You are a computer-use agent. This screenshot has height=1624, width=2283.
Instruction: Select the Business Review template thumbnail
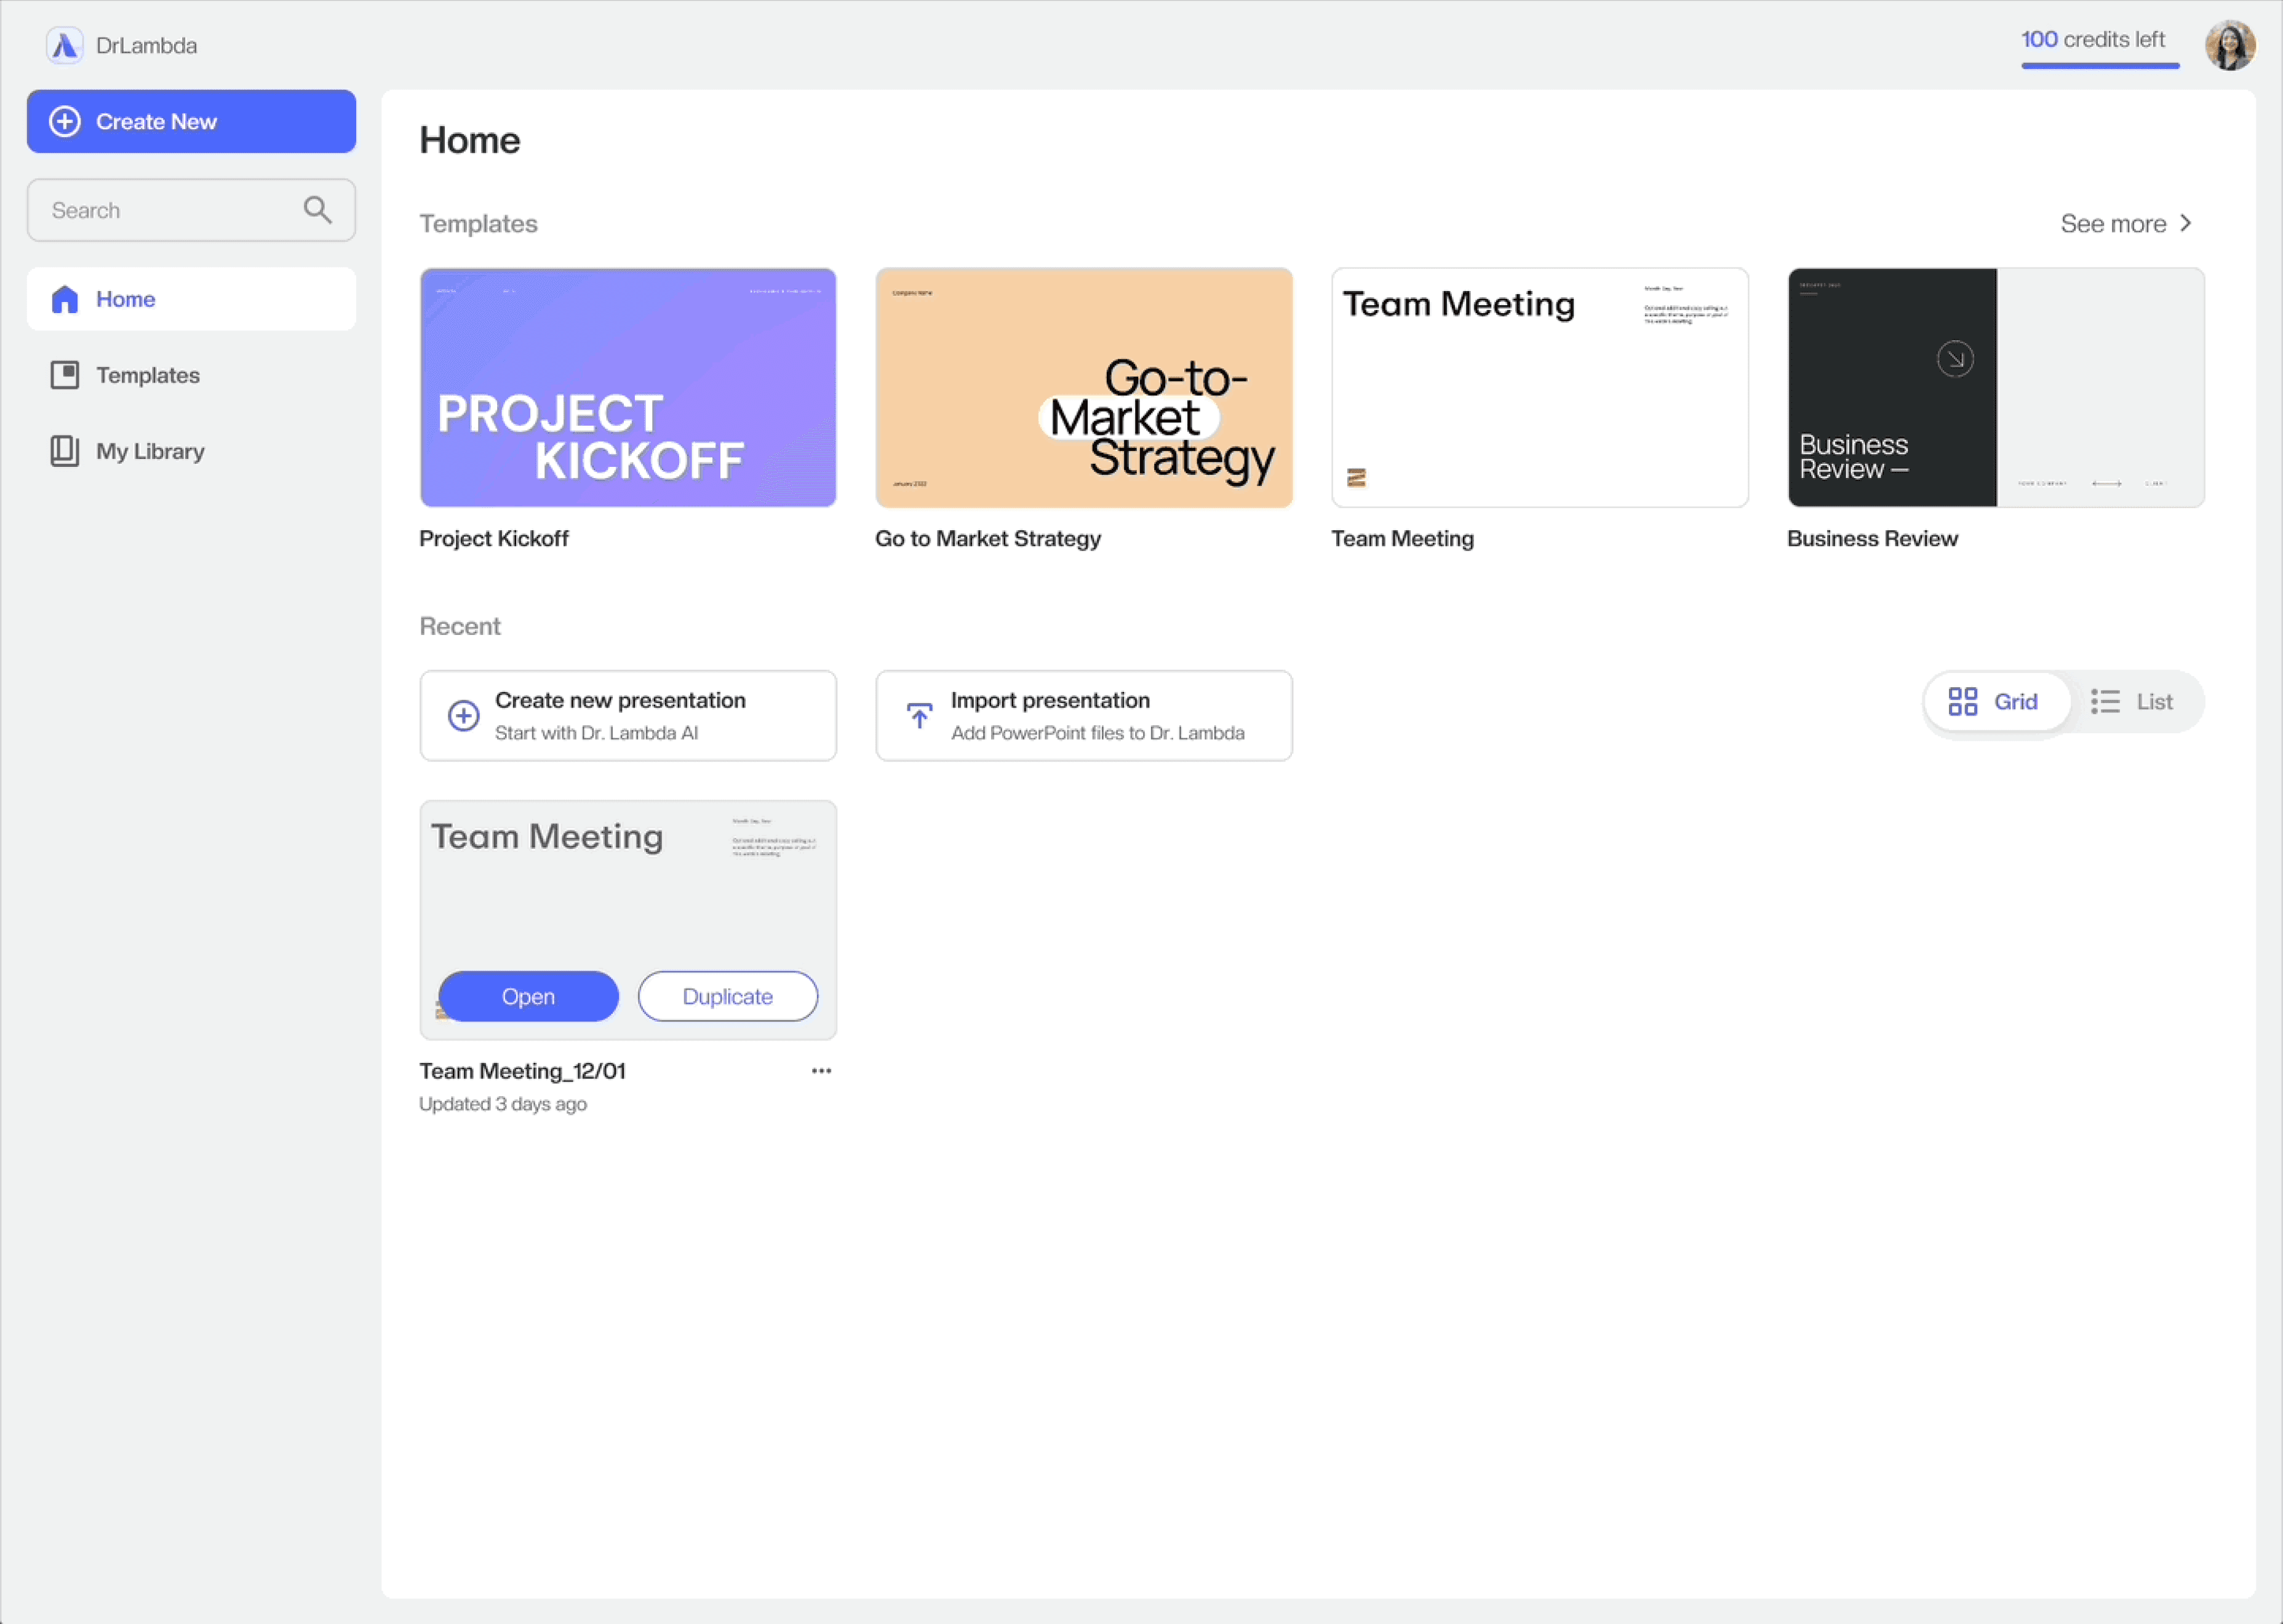coord(1995,388)
